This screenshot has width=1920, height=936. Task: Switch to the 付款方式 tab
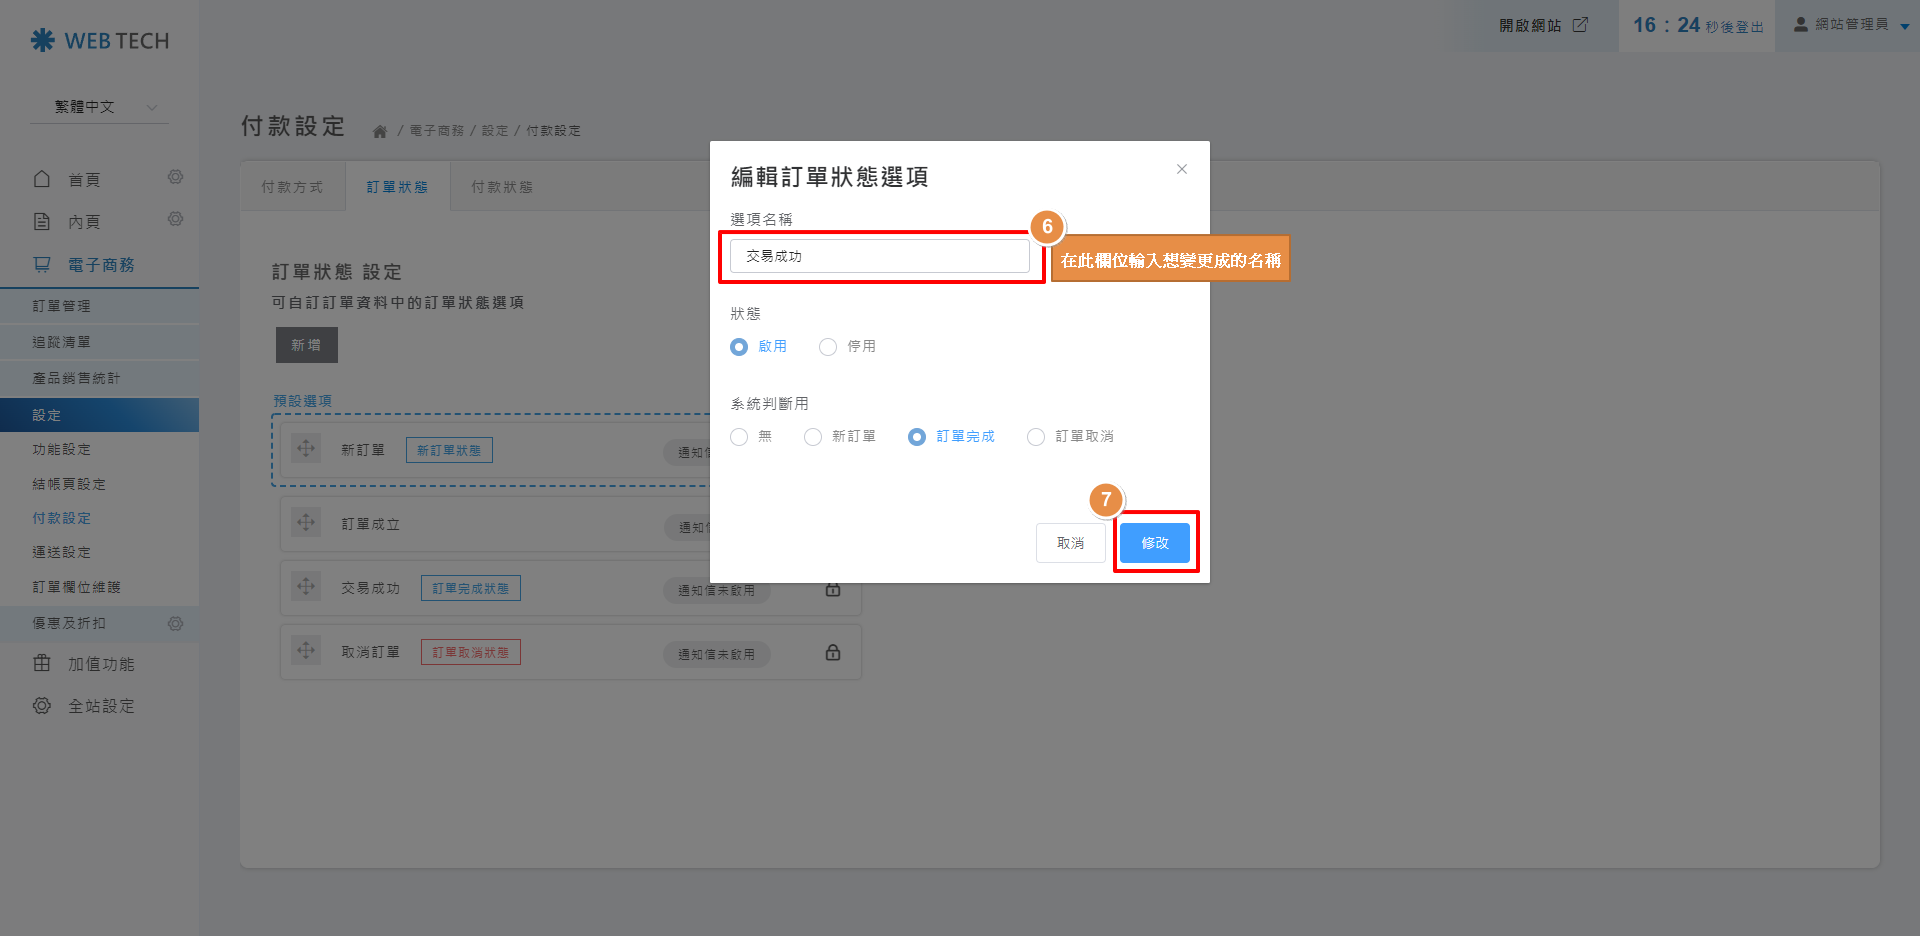tap(291, 186)
